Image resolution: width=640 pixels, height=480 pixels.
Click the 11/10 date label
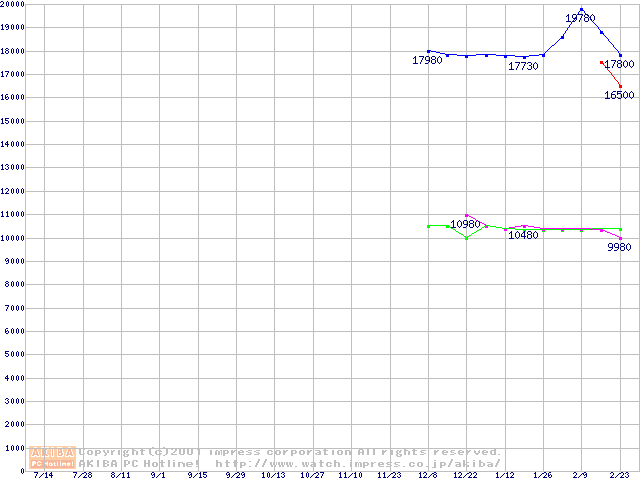(x=350, y=475)
